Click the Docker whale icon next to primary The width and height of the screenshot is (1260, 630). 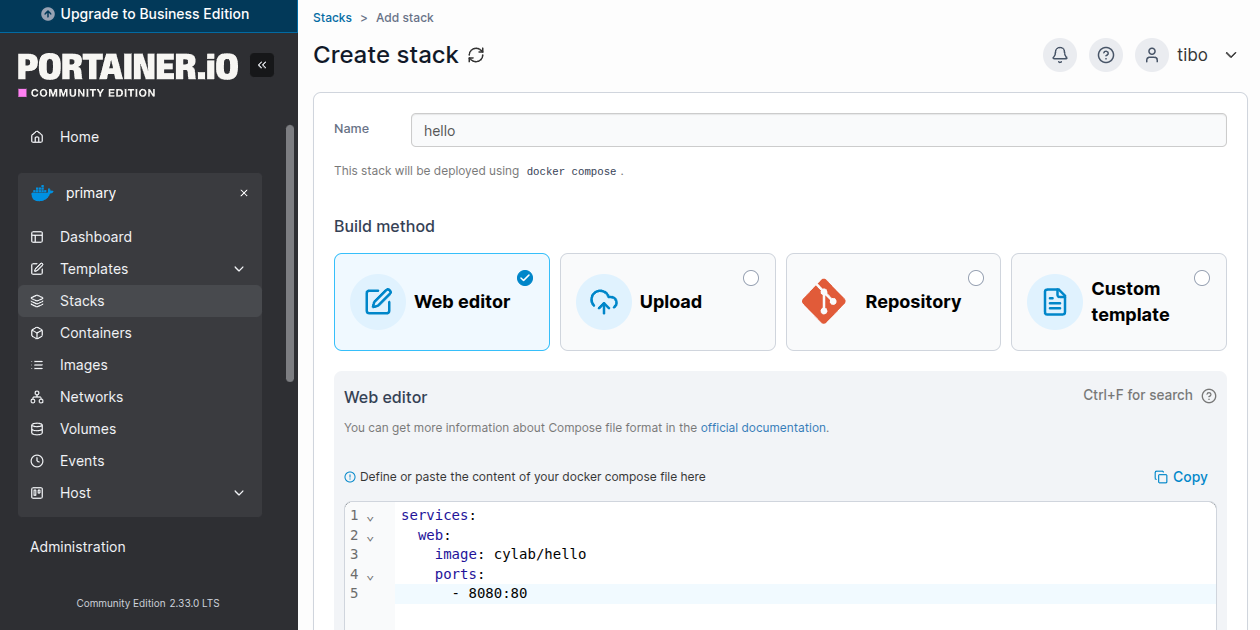pos(42,193)
